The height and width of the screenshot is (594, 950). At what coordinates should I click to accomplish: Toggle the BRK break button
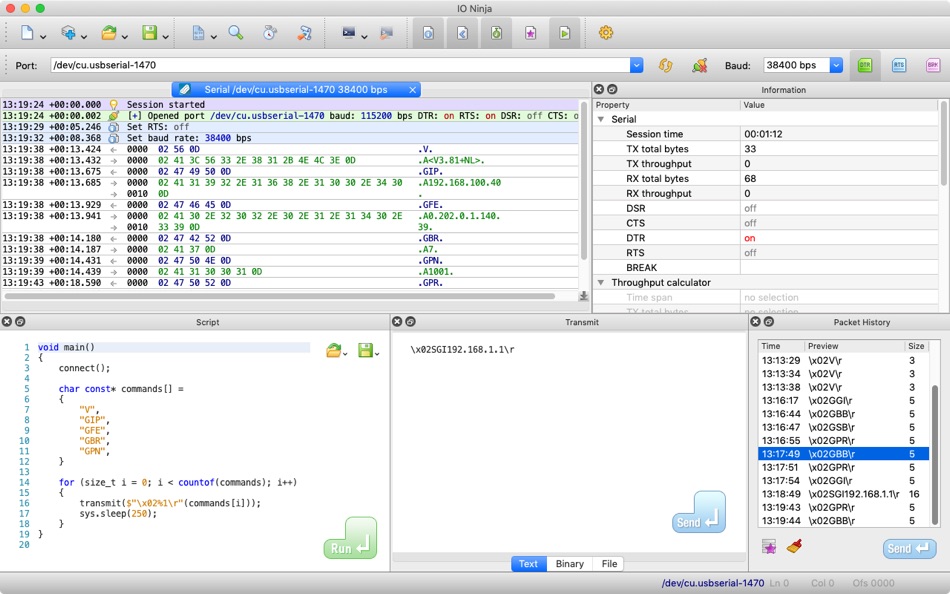point(932,65)
